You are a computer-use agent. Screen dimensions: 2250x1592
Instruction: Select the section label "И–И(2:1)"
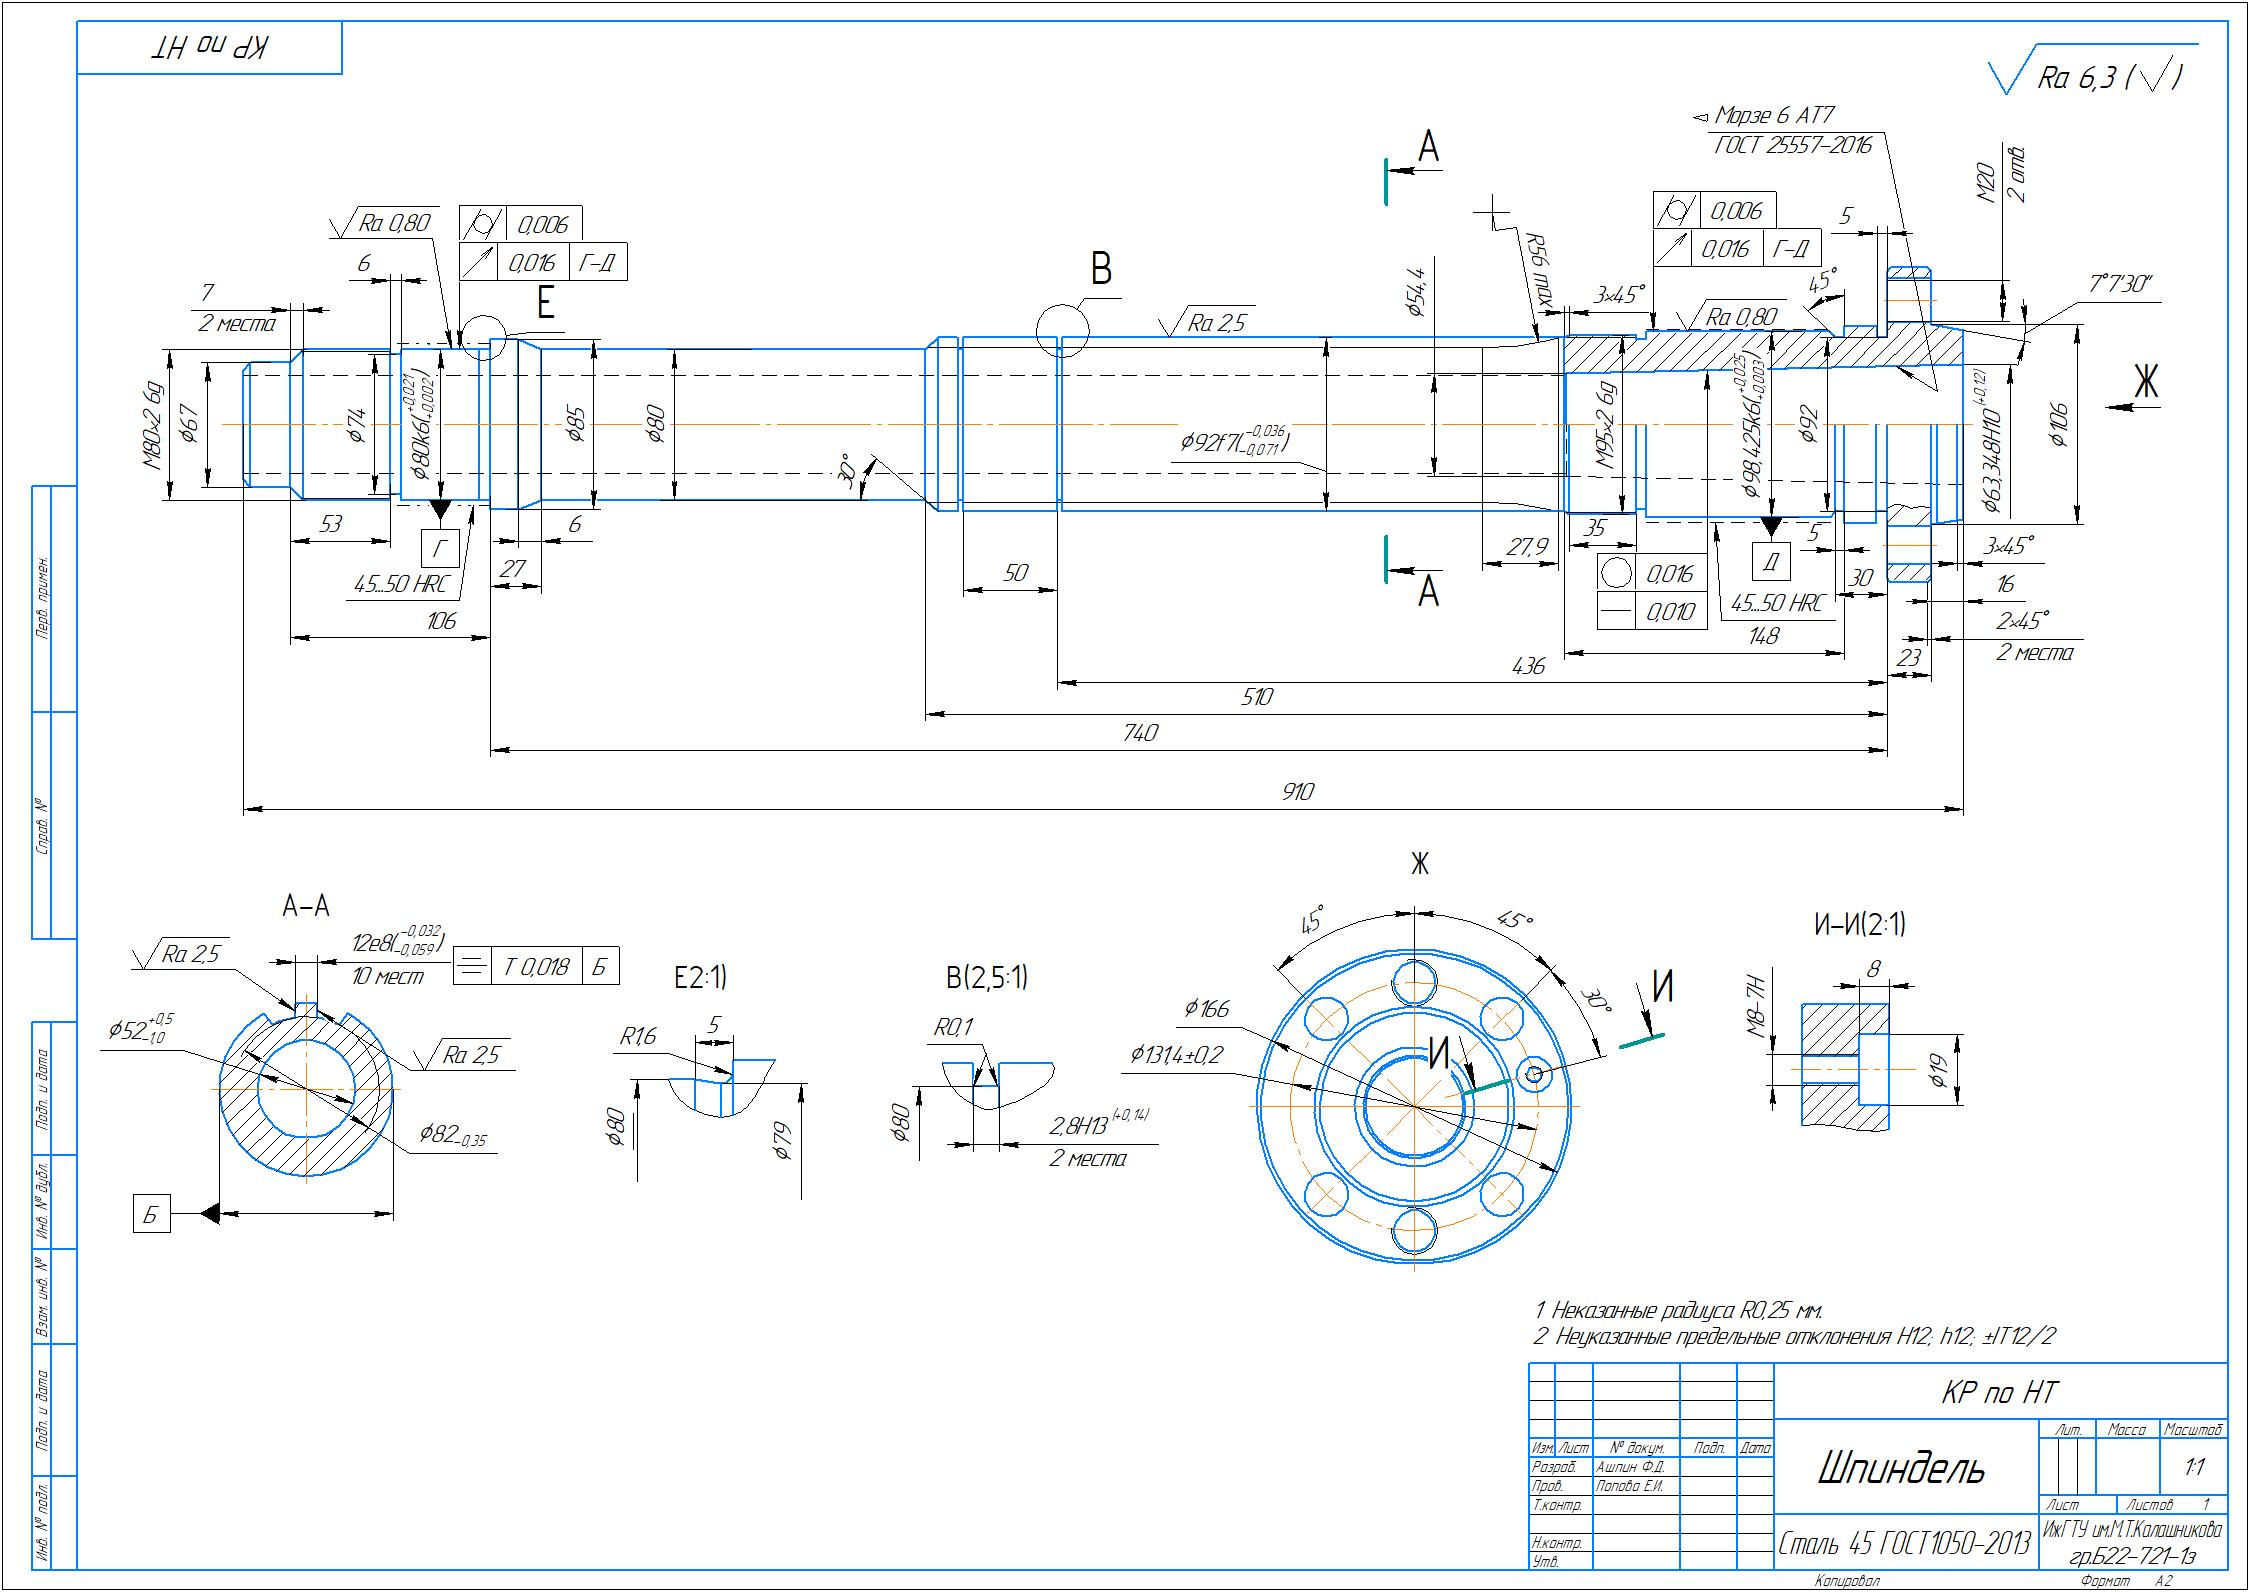click(x=1860, y=925)
